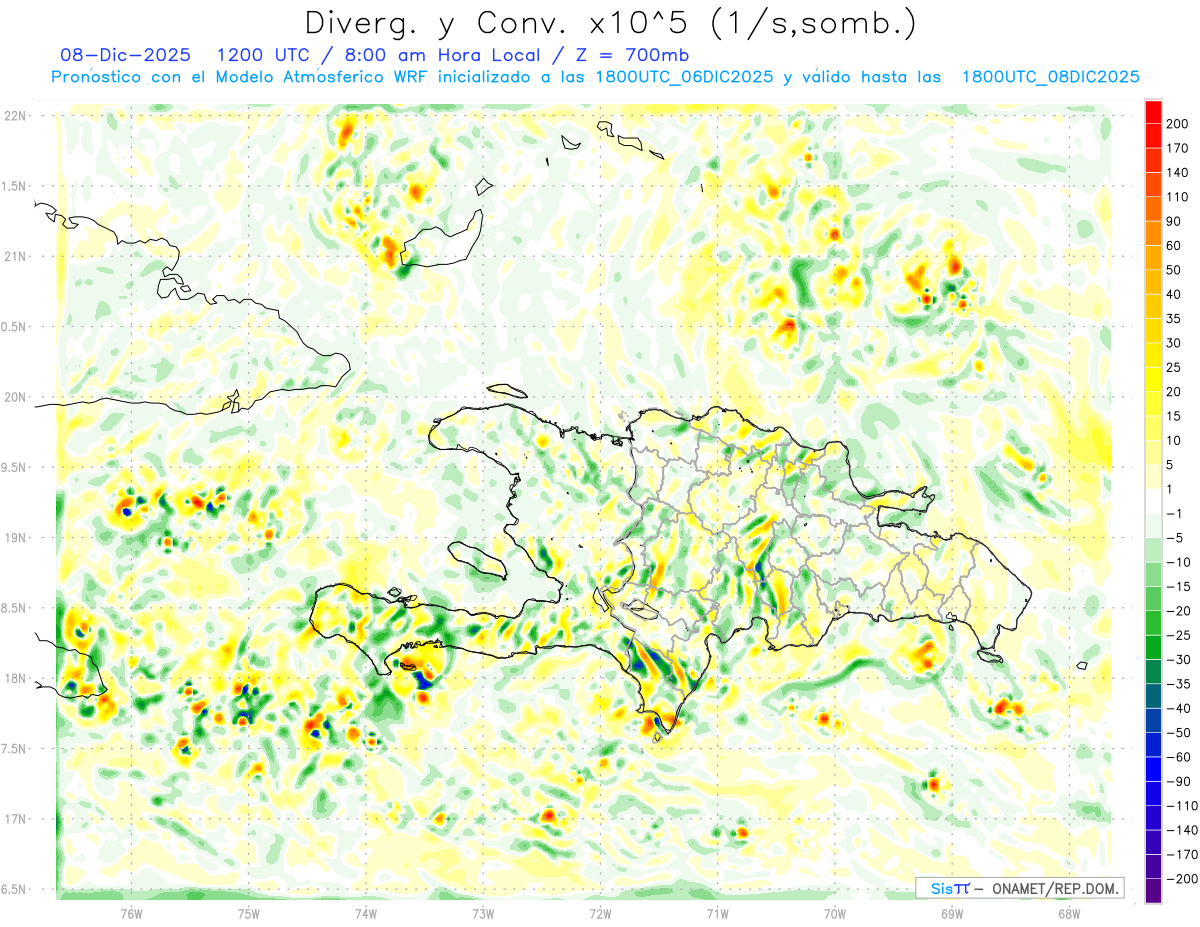The image size is (1200, 927).
Task: Click the '69W' longitude label
Action: 952,913
